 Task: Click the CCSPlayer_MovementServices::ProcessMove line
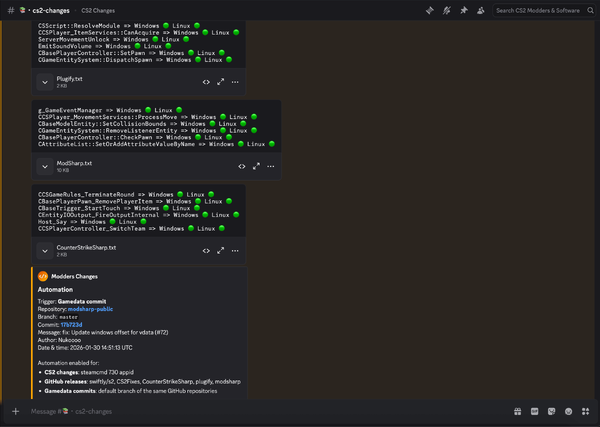coord(147,117)
